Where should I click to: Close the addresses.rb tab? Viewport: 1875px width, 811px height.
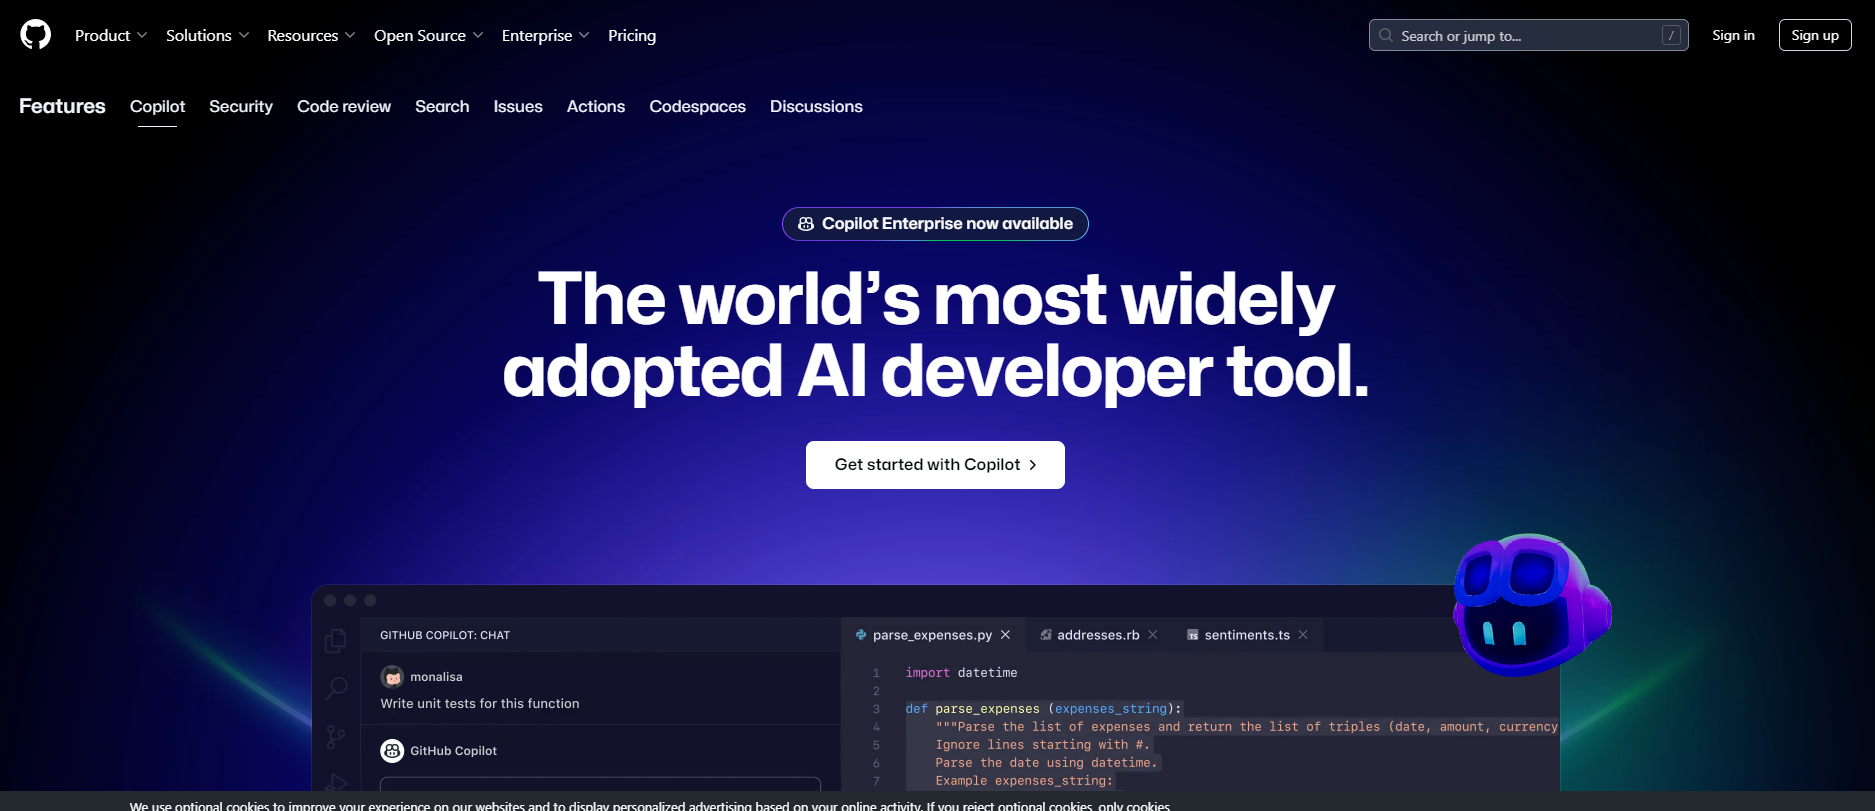(x=1153, y=635)
